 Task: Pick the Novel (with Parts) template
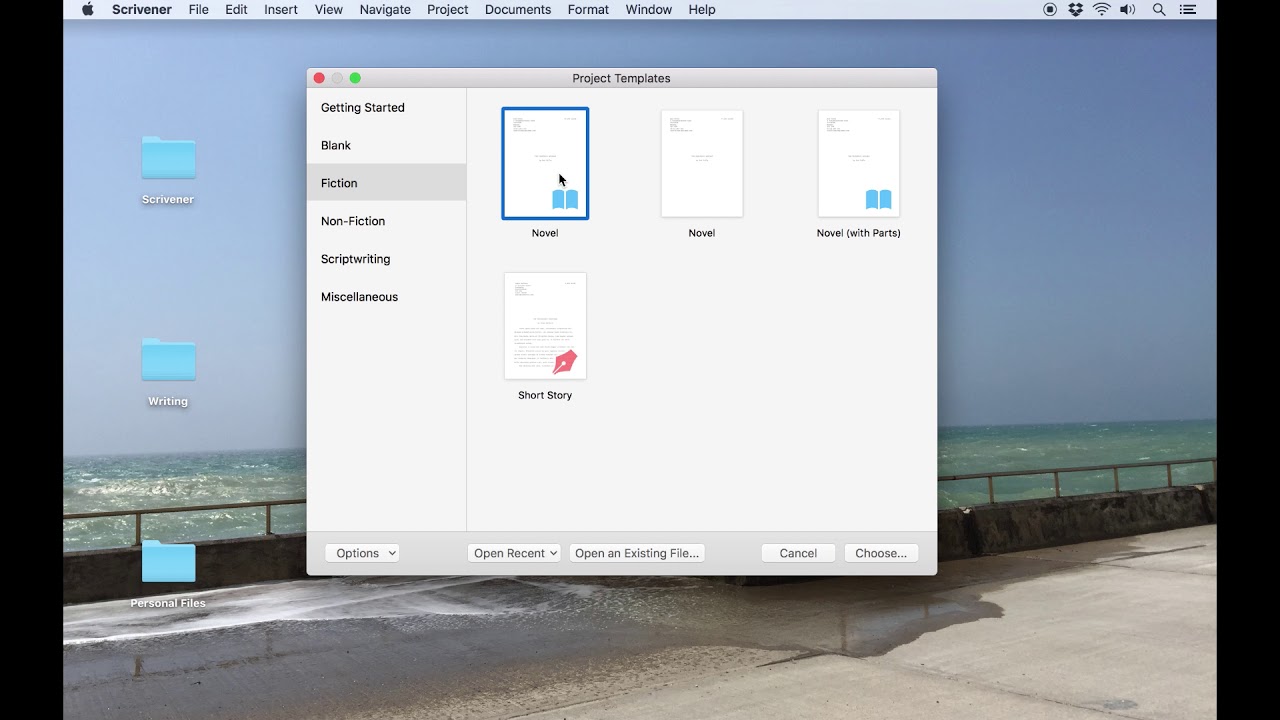pos(859,163)
